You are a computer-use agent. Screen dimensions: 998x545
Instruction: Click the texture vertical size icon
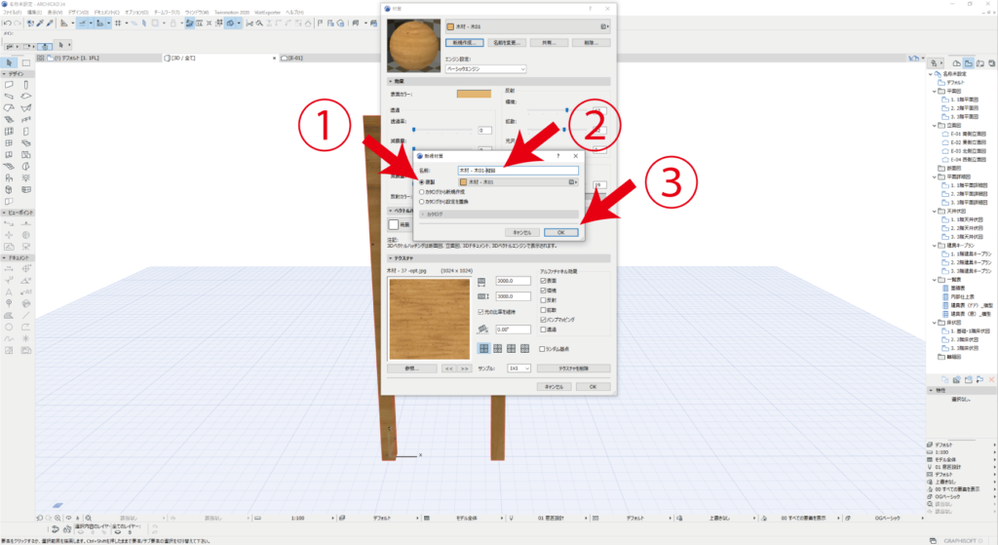click(482, 296)
